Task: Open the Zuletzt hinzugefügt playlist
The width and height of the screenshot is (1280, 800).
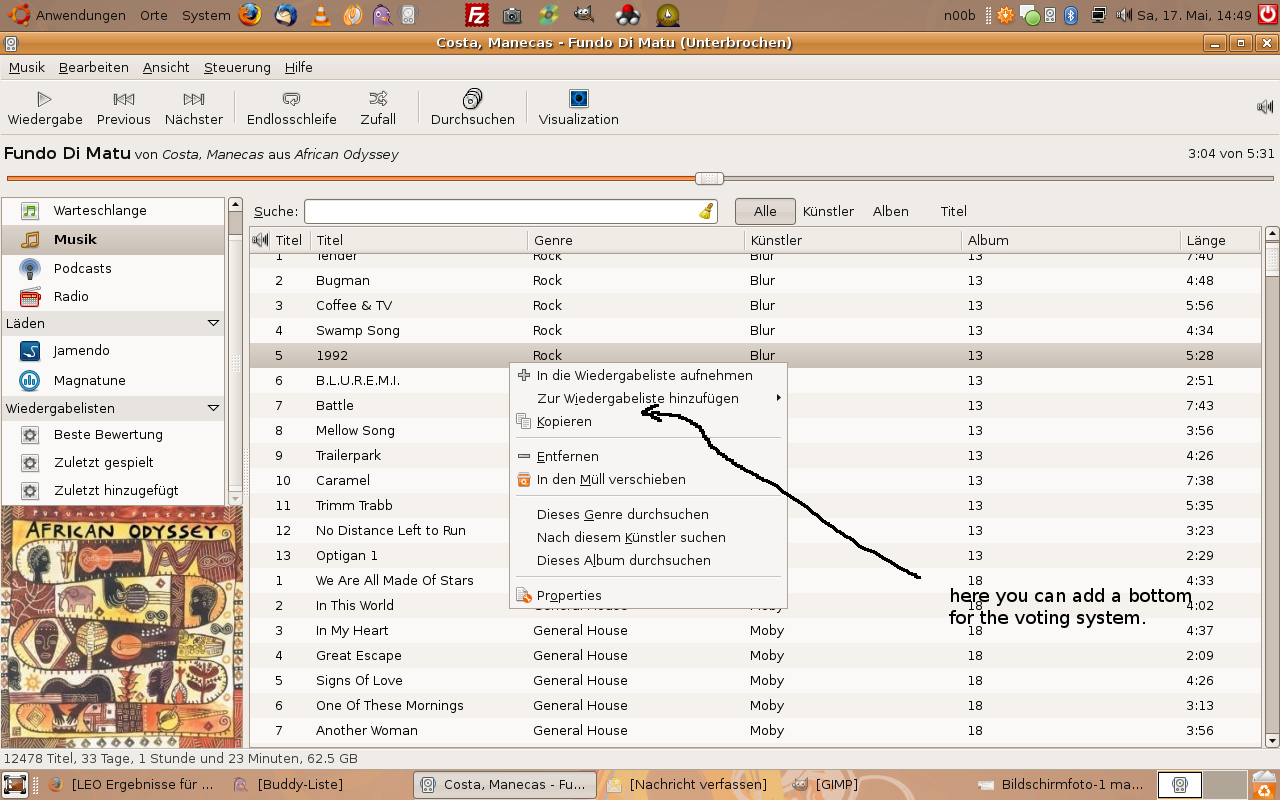Action: tap(113, 491)
